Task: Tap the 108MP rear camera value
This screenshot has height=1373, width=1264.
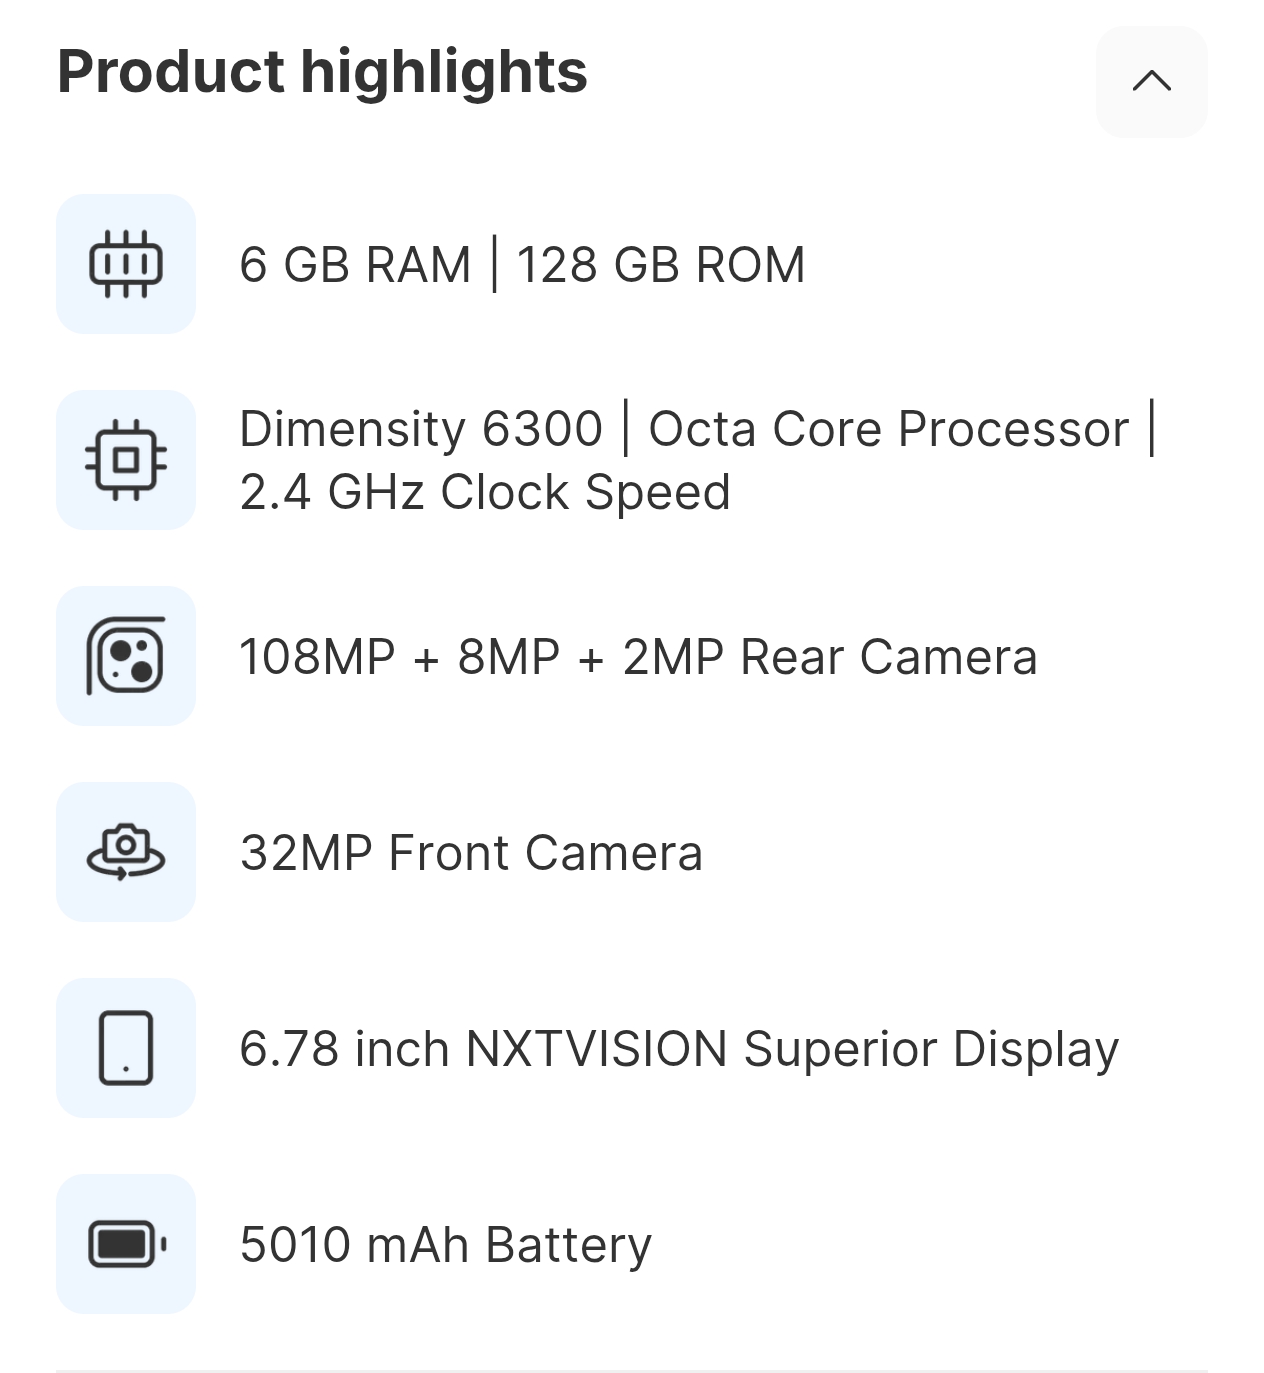Action: tap(317, 657)
